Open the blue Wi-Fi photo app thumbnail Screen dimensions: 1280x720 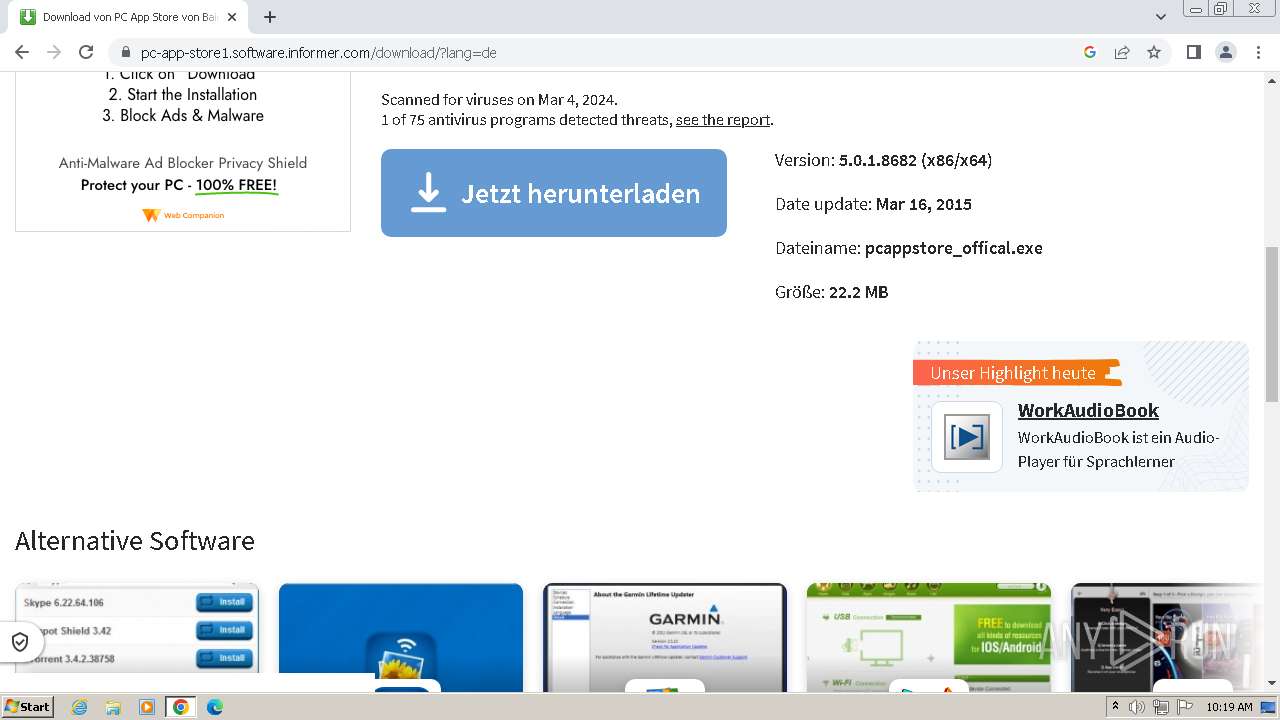tap(401, 638)
